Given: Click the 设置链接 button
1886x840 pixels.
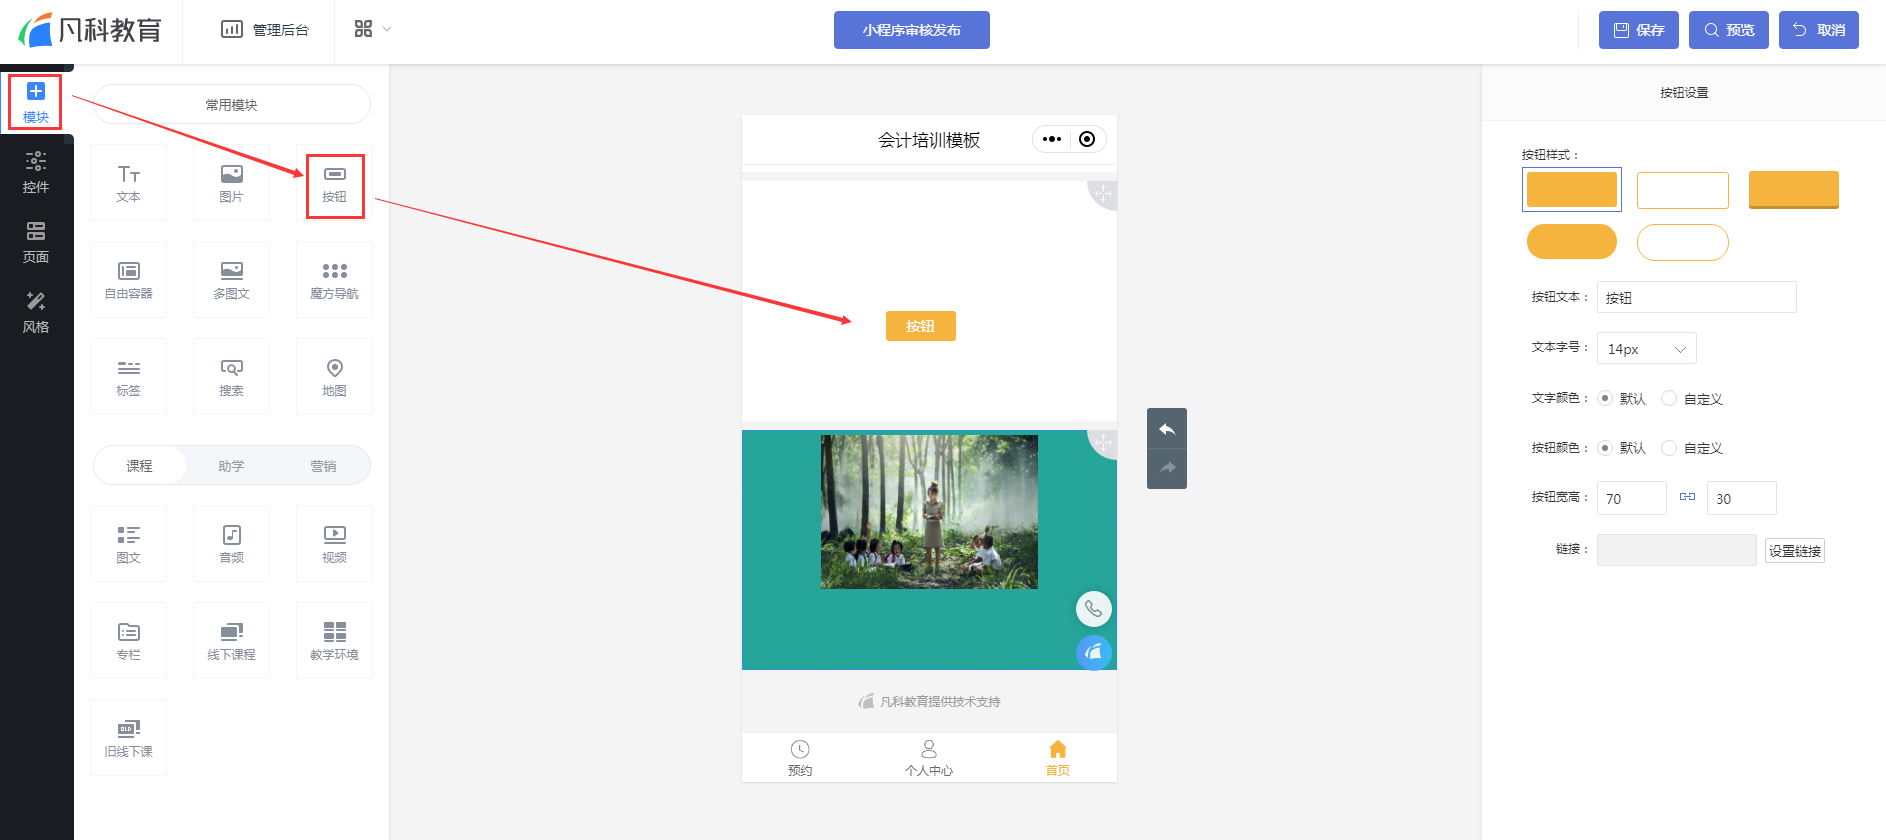Looking at the screenshot, I should pos(1795,551).
